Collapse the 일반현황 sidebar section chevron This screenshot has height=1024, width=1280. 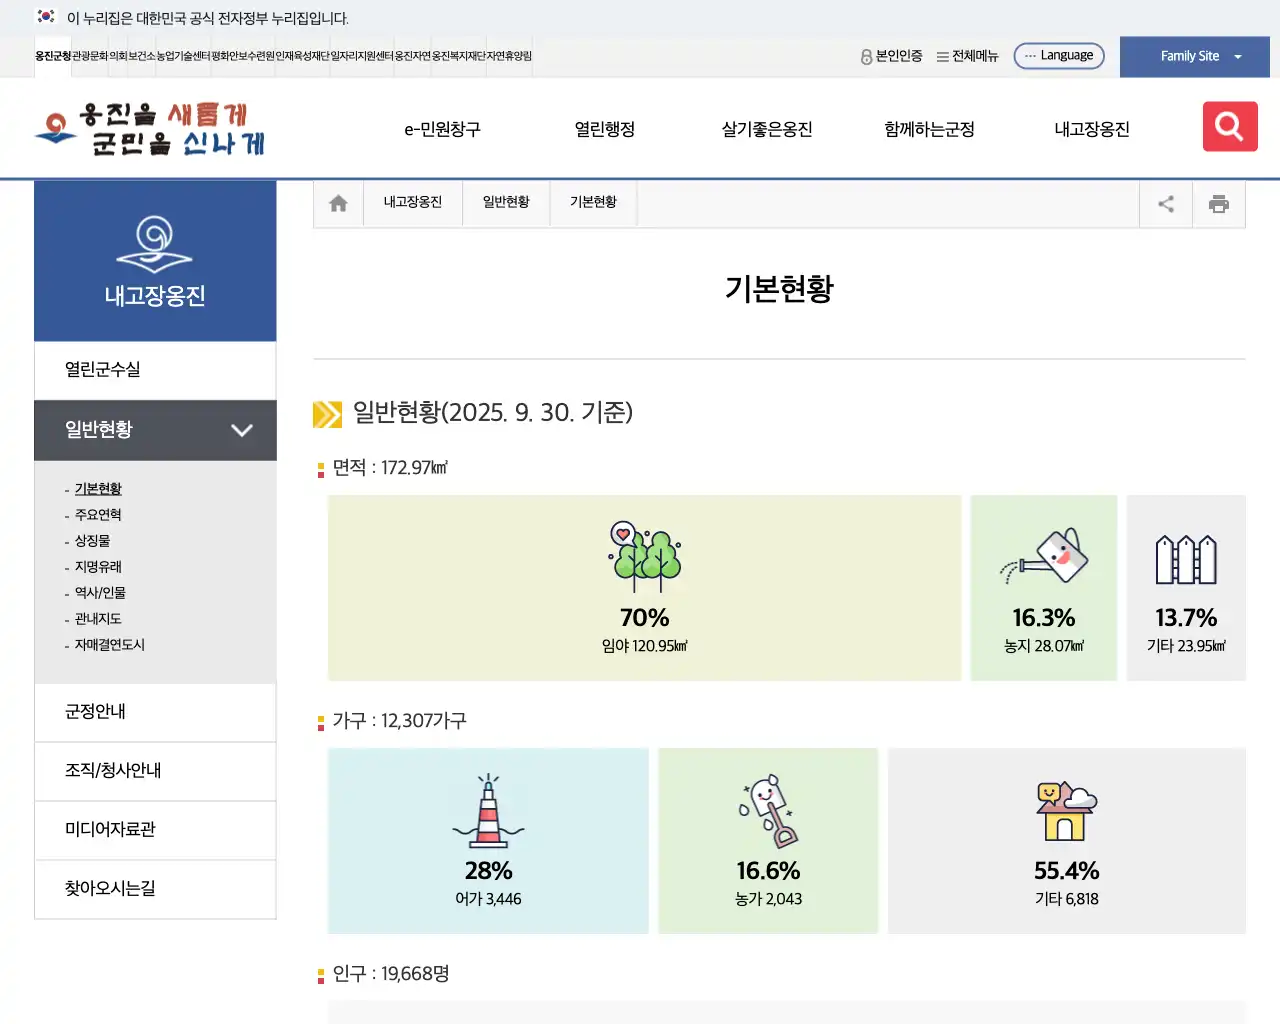(x=241, y=430)
